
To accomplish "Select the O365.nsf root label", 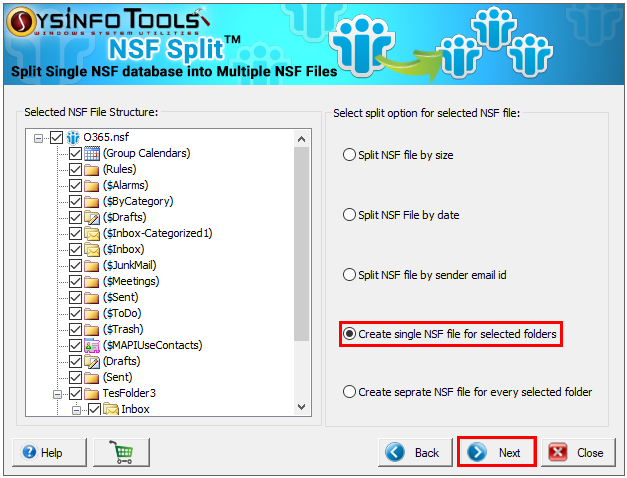I will 106,137.
